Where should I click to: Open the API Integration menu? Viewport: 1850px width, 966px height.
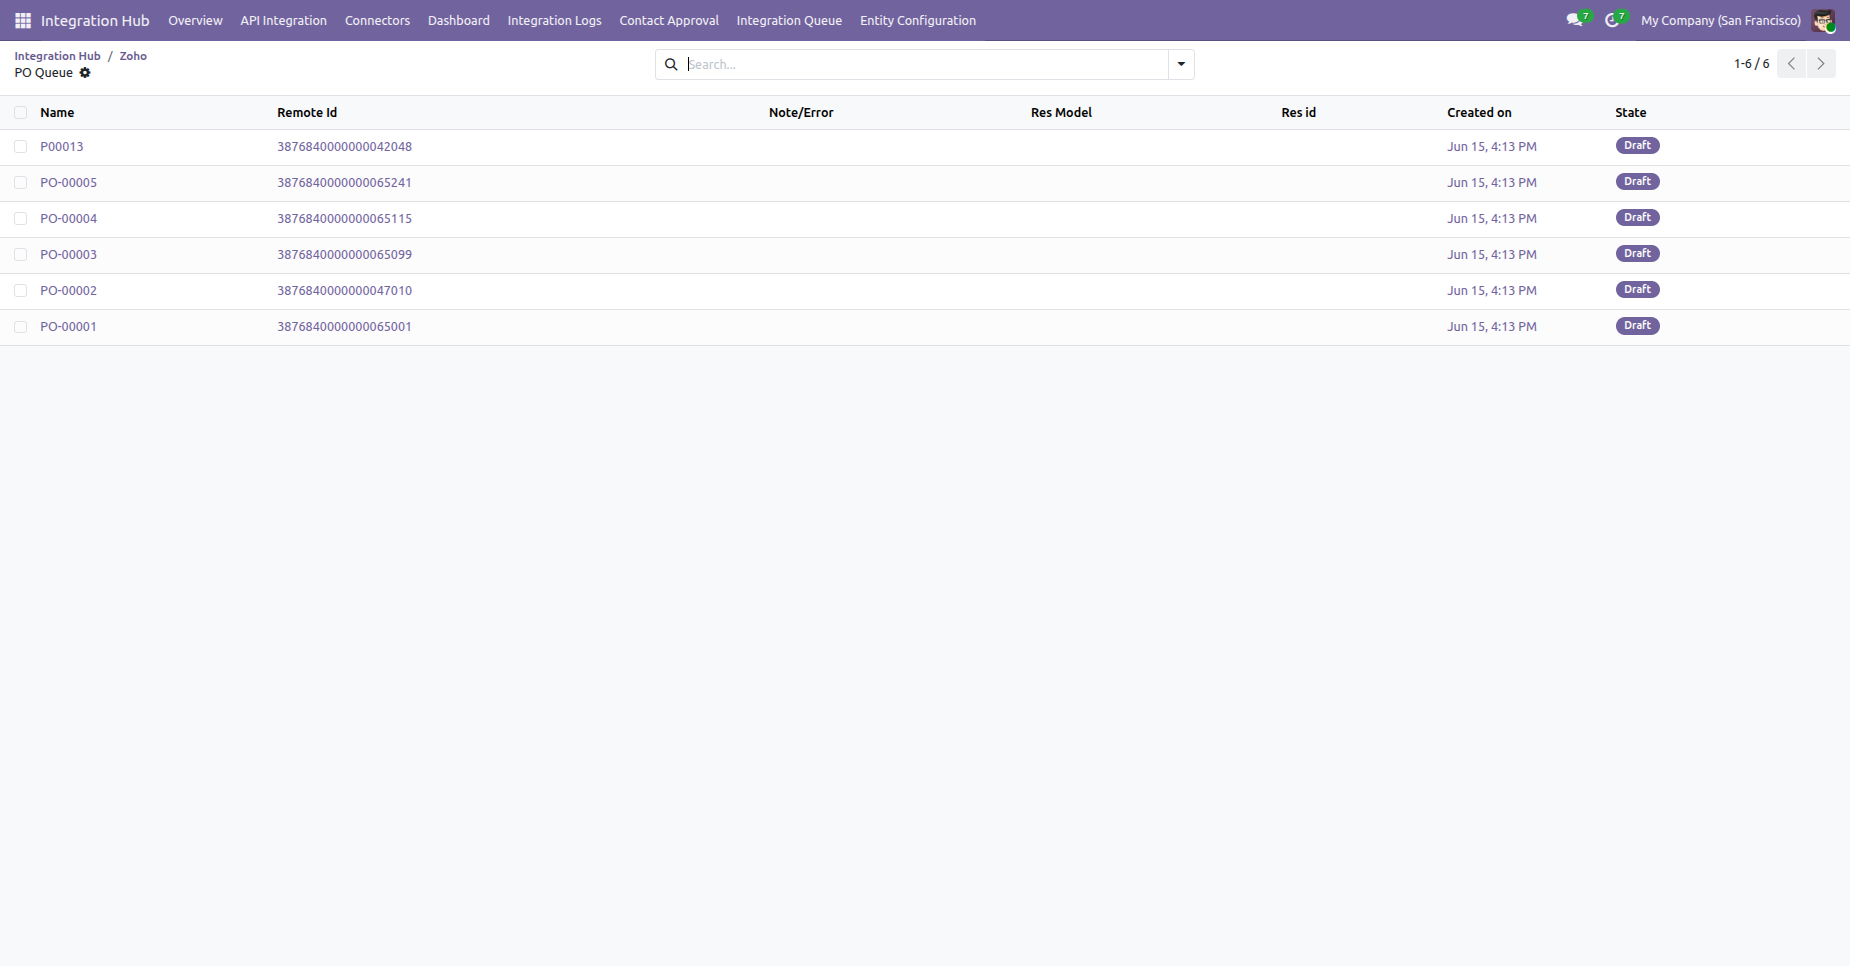click(283, 21)
